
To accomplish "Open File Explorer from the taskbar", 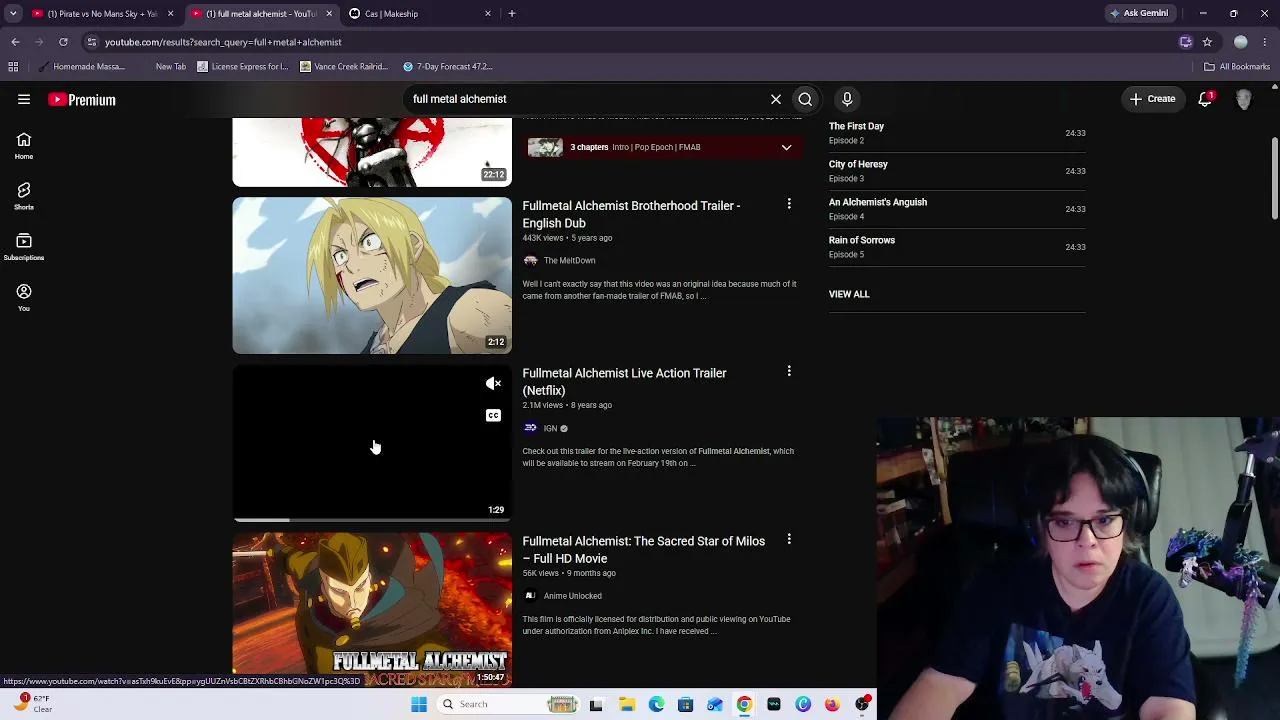I will tap(627, 704).
